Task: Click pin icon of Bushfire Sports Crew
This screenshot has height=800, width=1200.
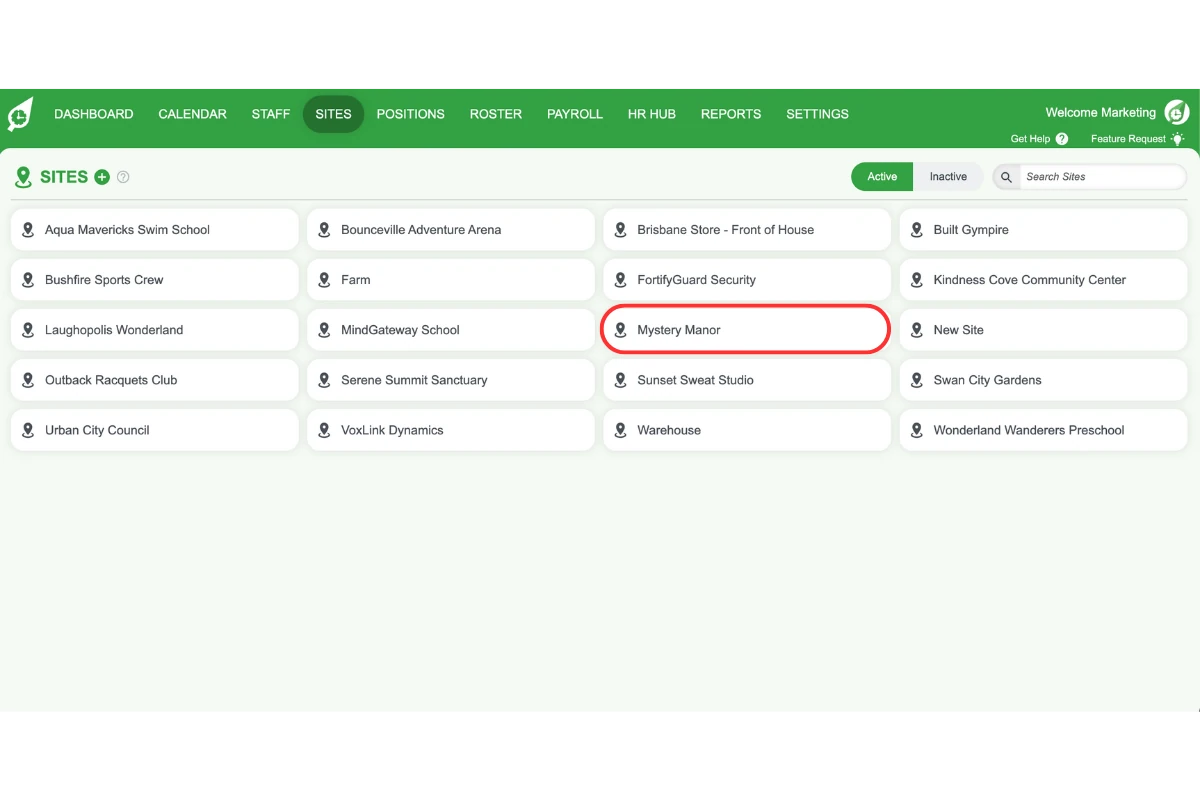Action: pos(28,280)
